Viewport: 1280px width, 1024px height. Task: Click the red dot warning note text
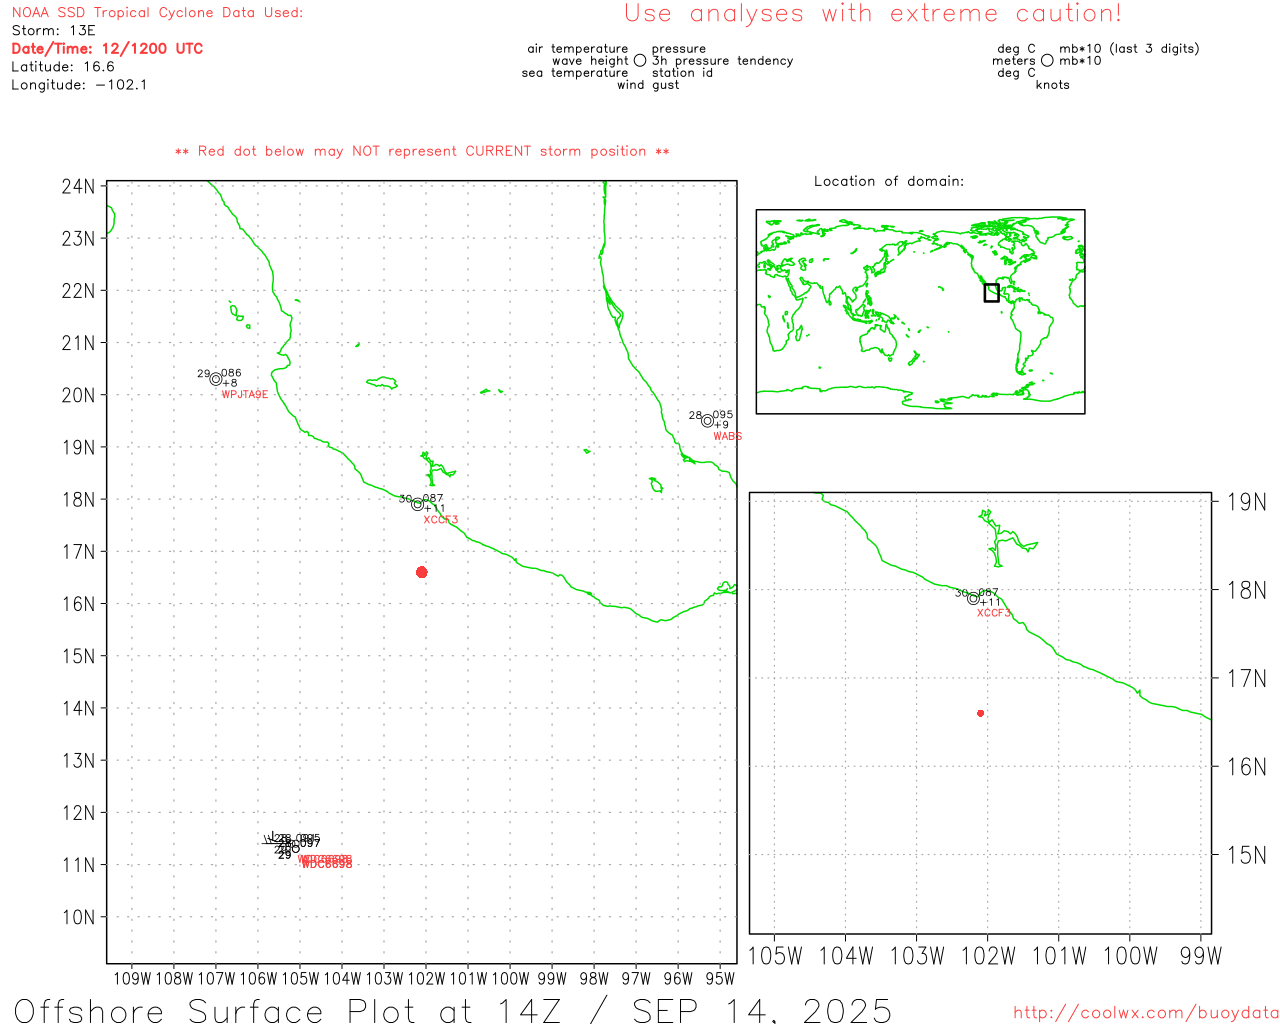(x=422, y=152)
